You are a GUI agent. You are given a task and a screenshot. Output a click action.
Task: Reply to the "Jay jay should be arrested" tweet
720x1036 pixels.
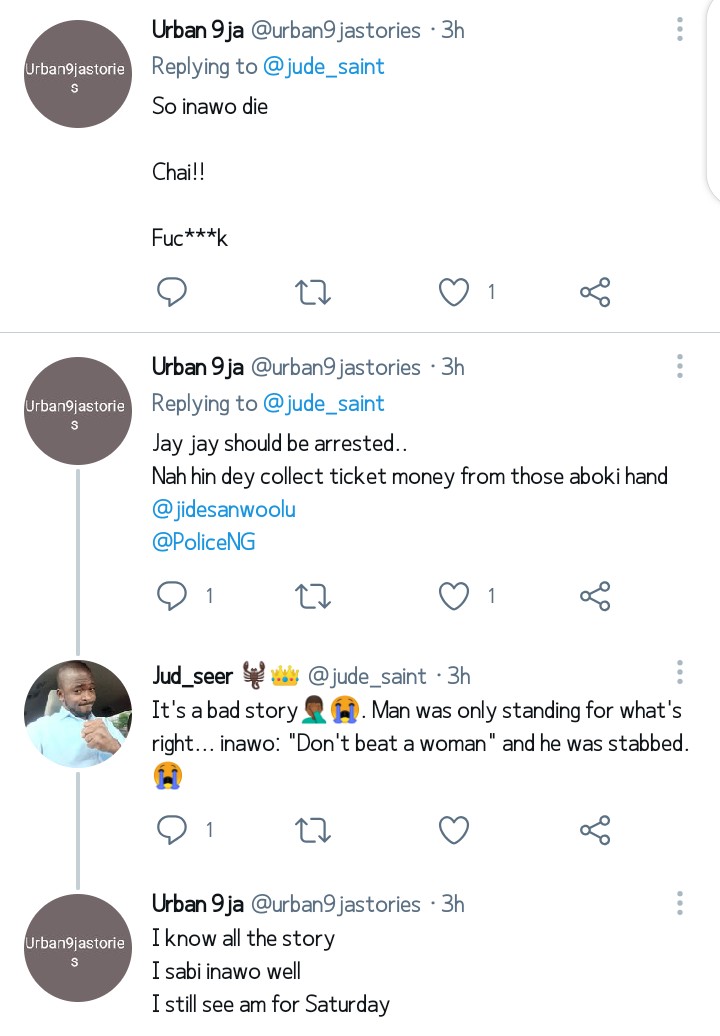(x=173, y=596)
